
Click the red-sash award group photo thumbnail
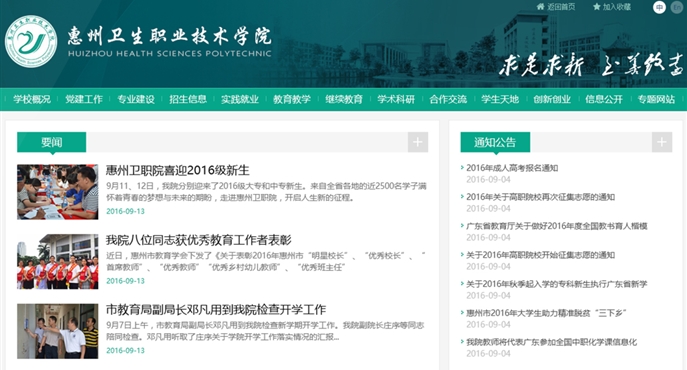(58, 262)
